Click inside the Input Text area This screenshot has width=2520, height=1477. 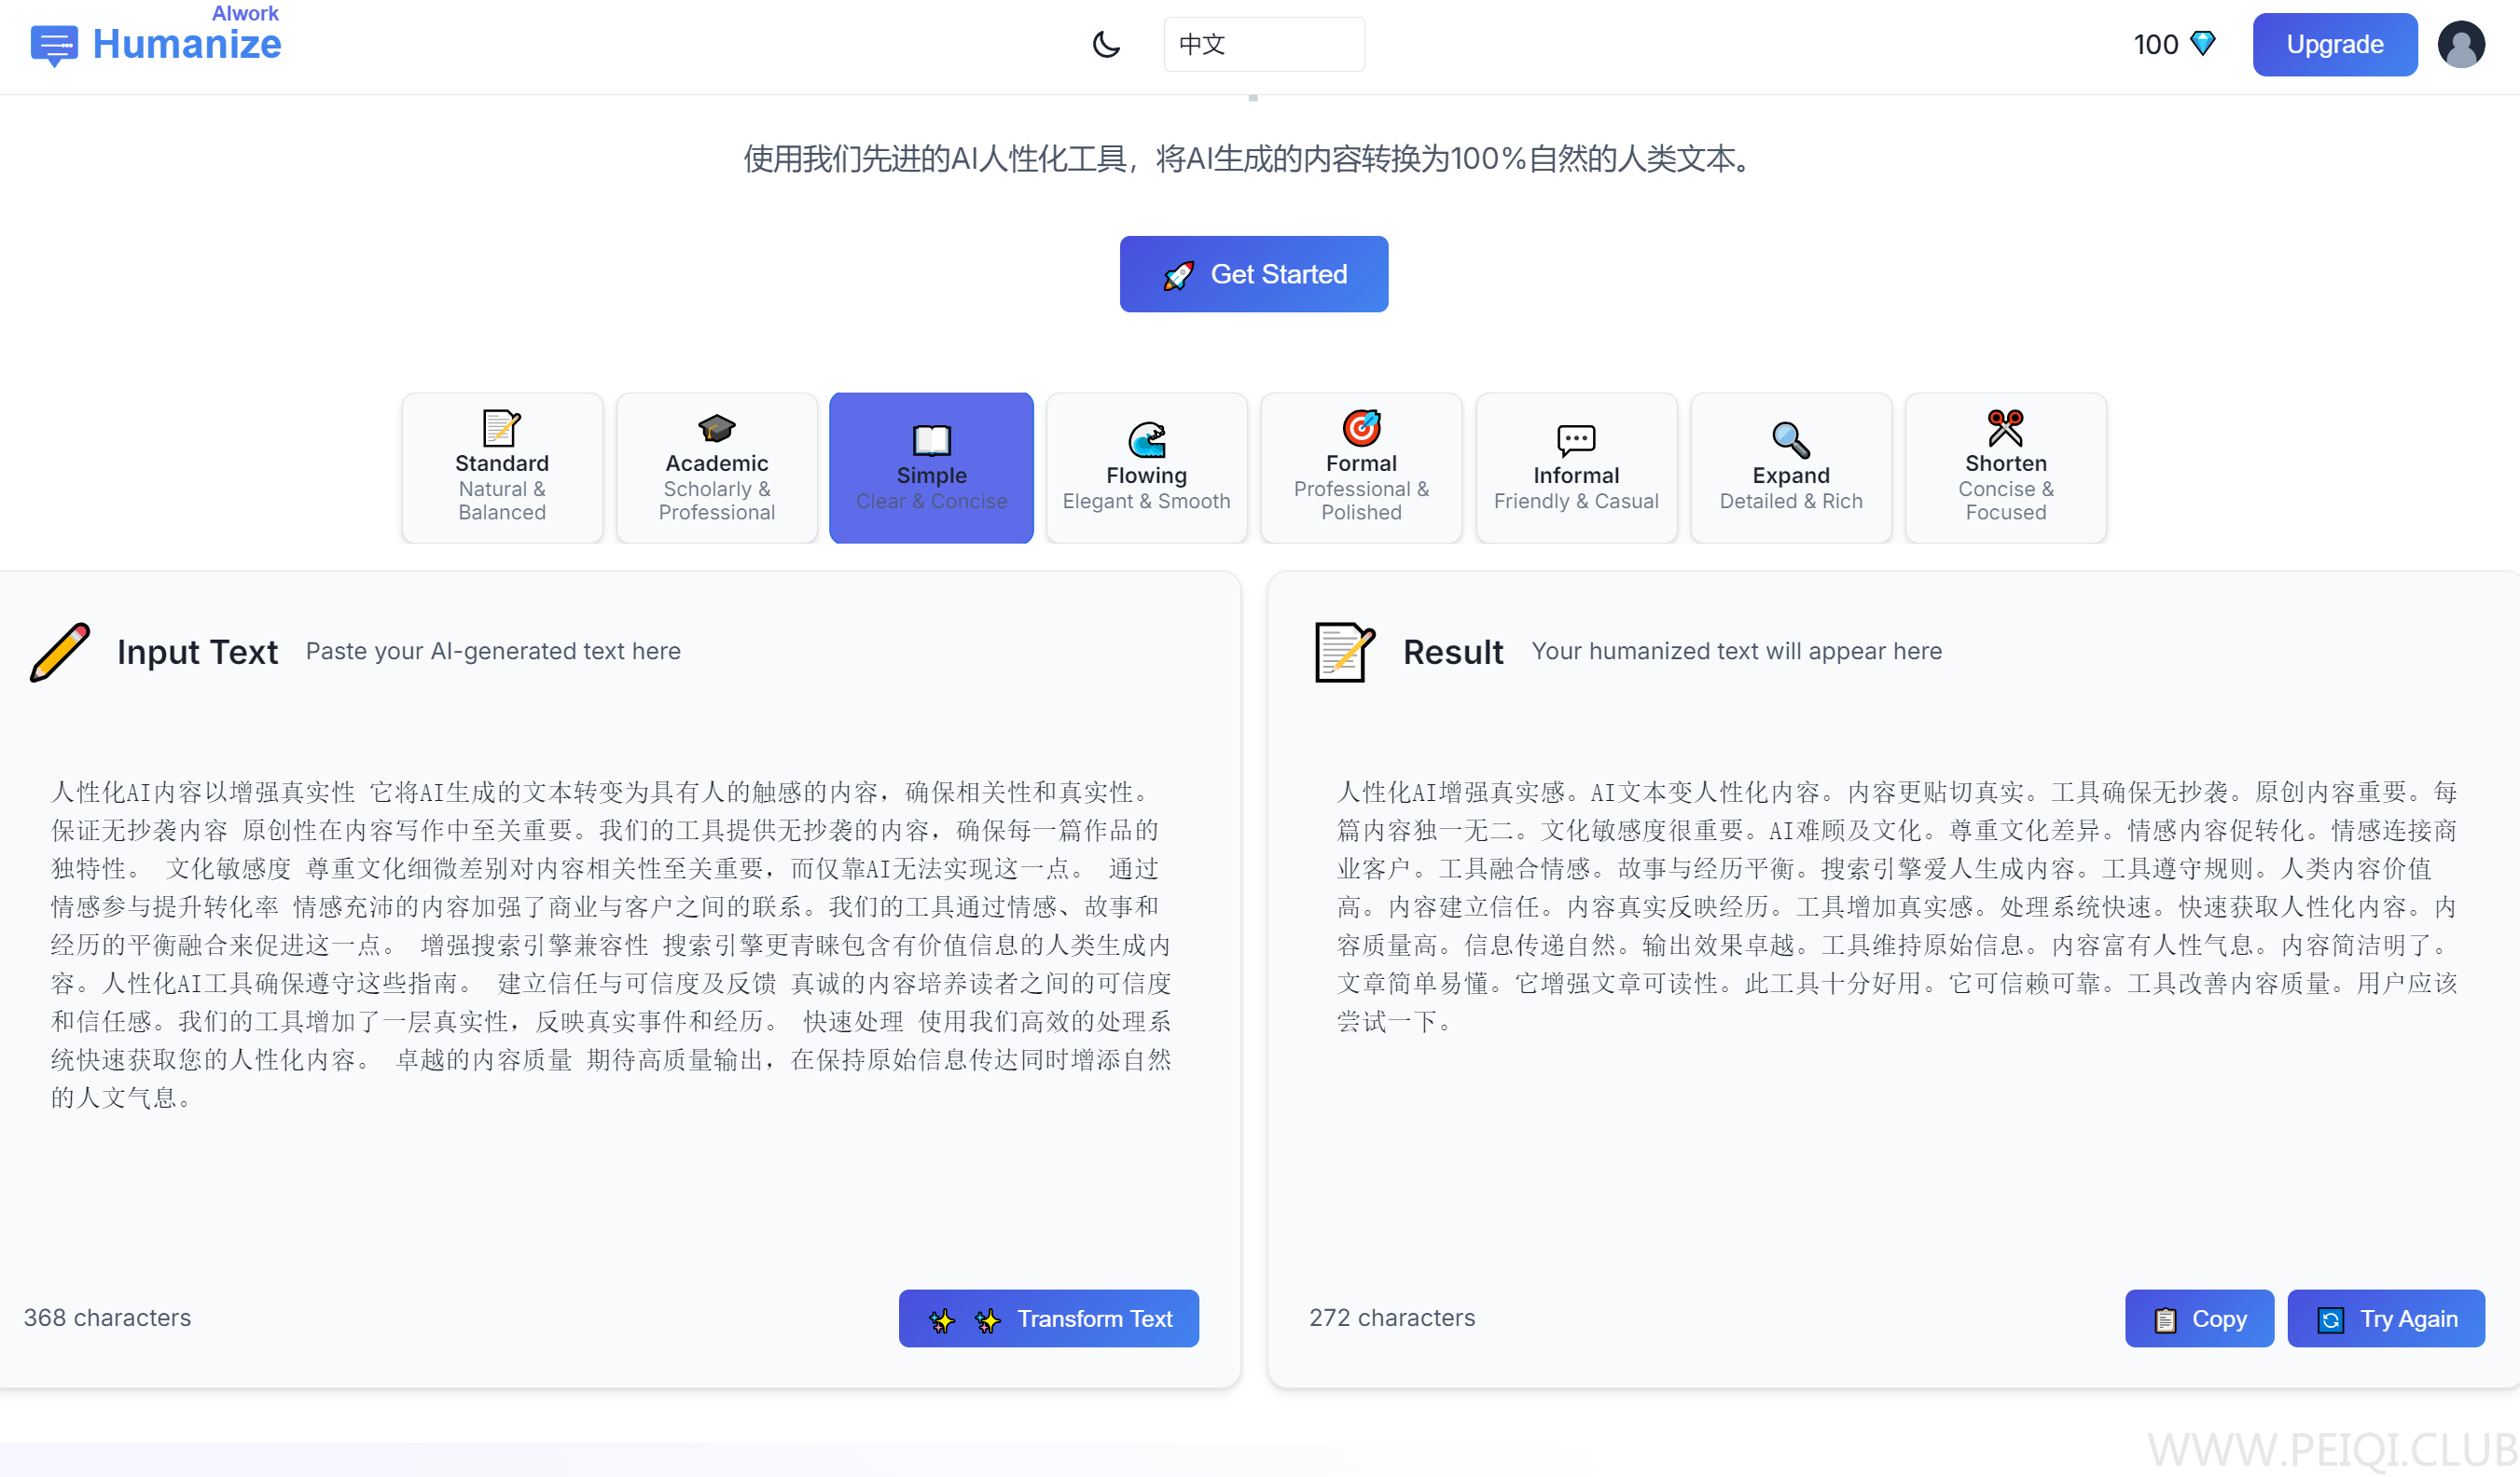click(612, 945)
